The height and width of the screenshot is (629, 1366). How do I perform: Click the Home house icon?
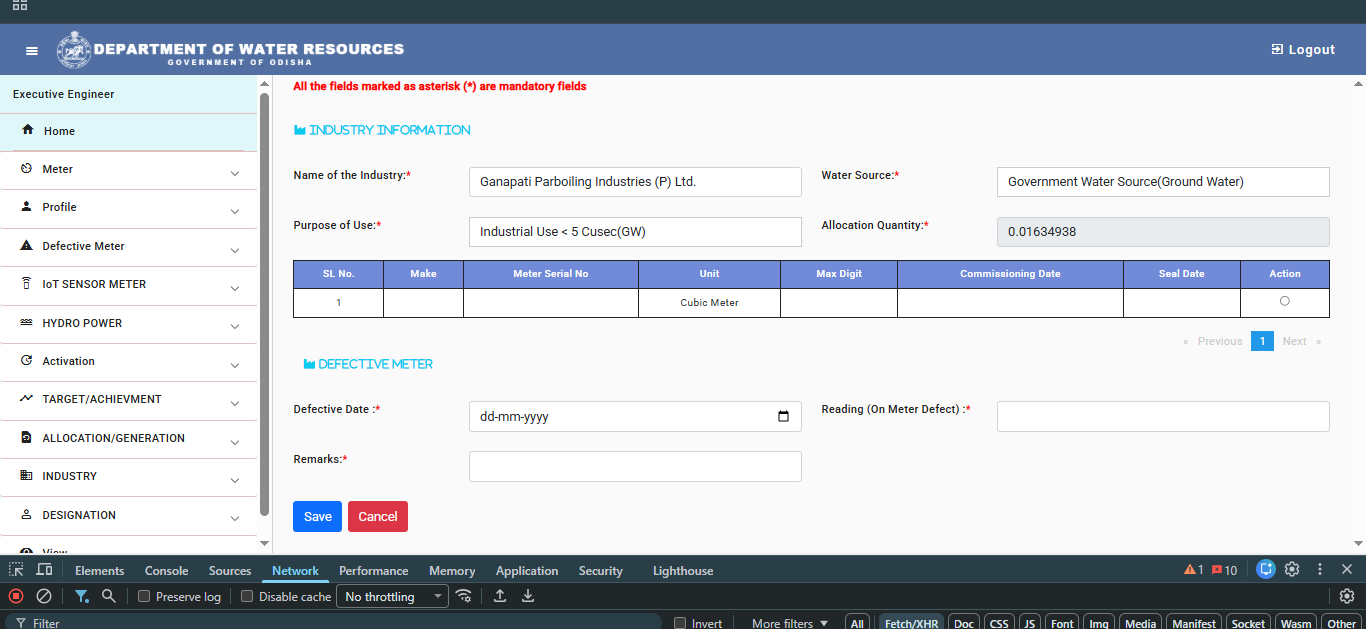[28, 130]
